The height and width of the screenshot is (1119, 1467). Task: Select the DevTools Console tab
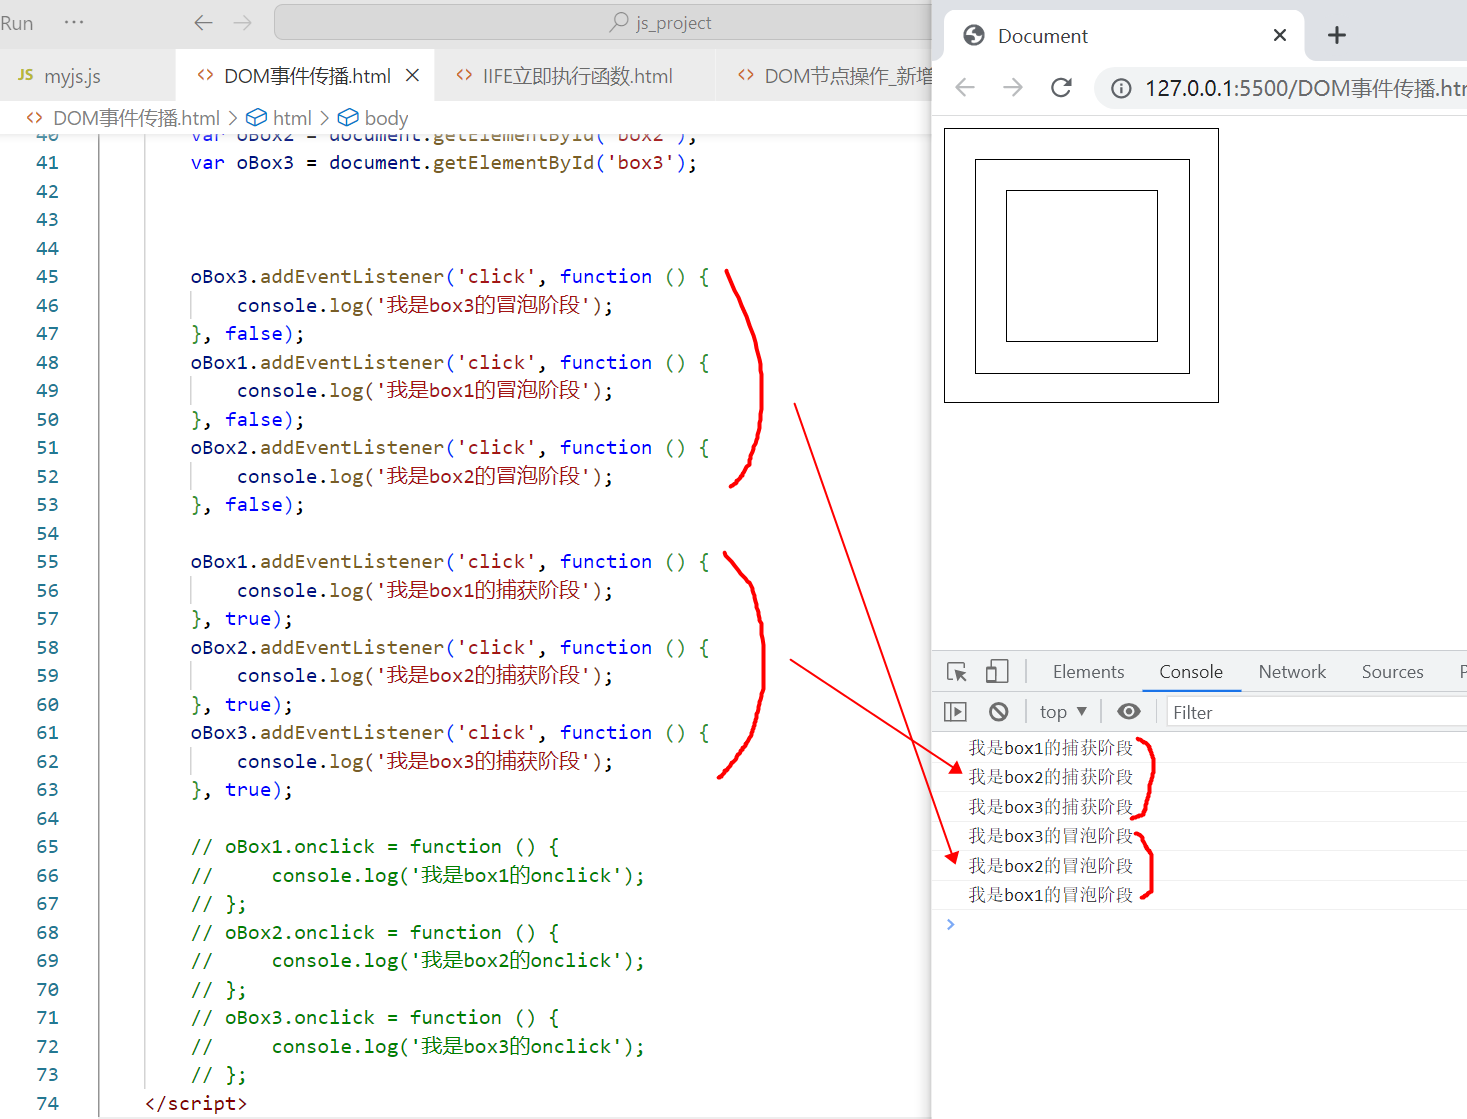point(1190,672)
